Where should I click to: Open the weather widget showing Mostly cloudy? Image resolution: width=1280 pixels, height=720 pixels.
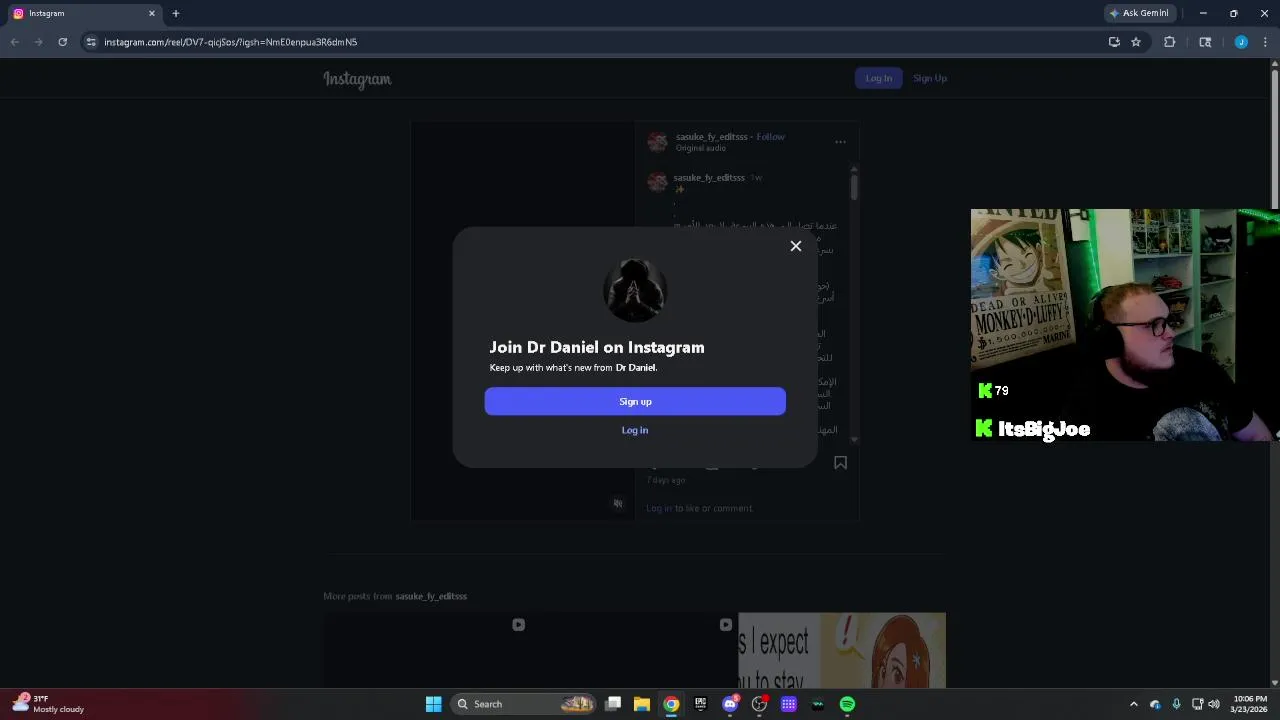tap(49, 704)
